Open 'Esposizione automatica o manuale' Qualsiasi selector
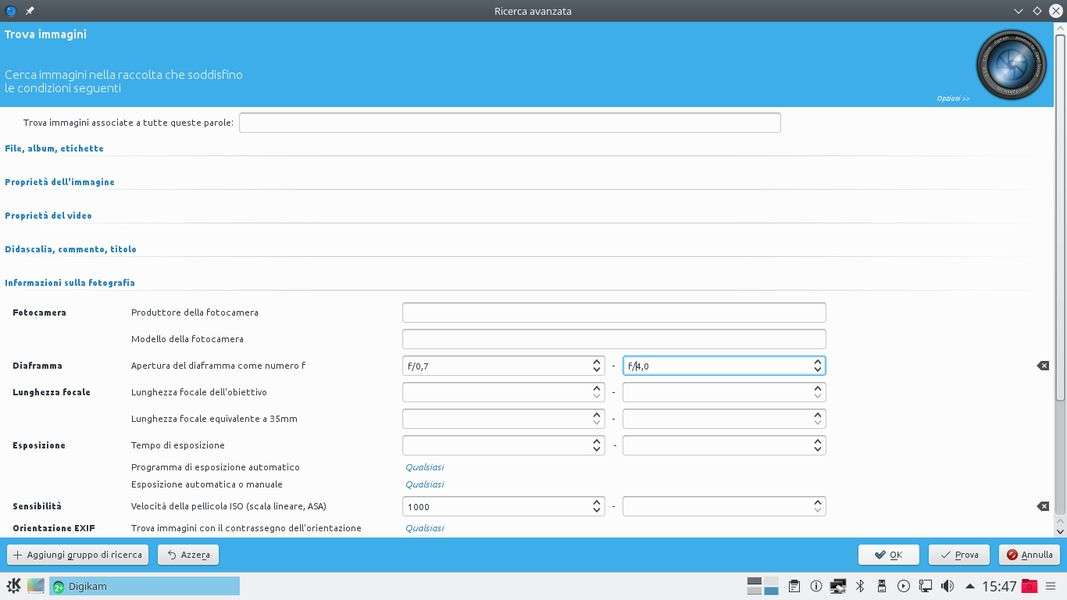1067x600 pixels. coord(424,484)
